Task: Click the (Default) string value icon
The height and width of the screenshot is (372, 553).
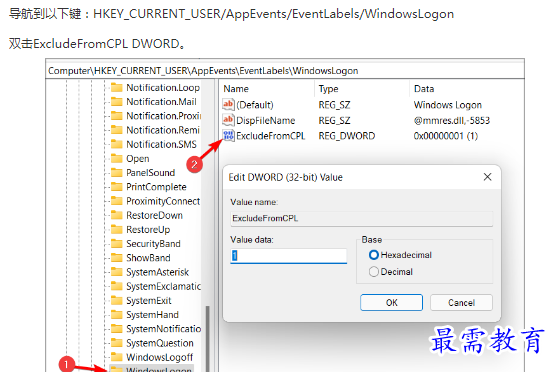Action: coord(228,104)
